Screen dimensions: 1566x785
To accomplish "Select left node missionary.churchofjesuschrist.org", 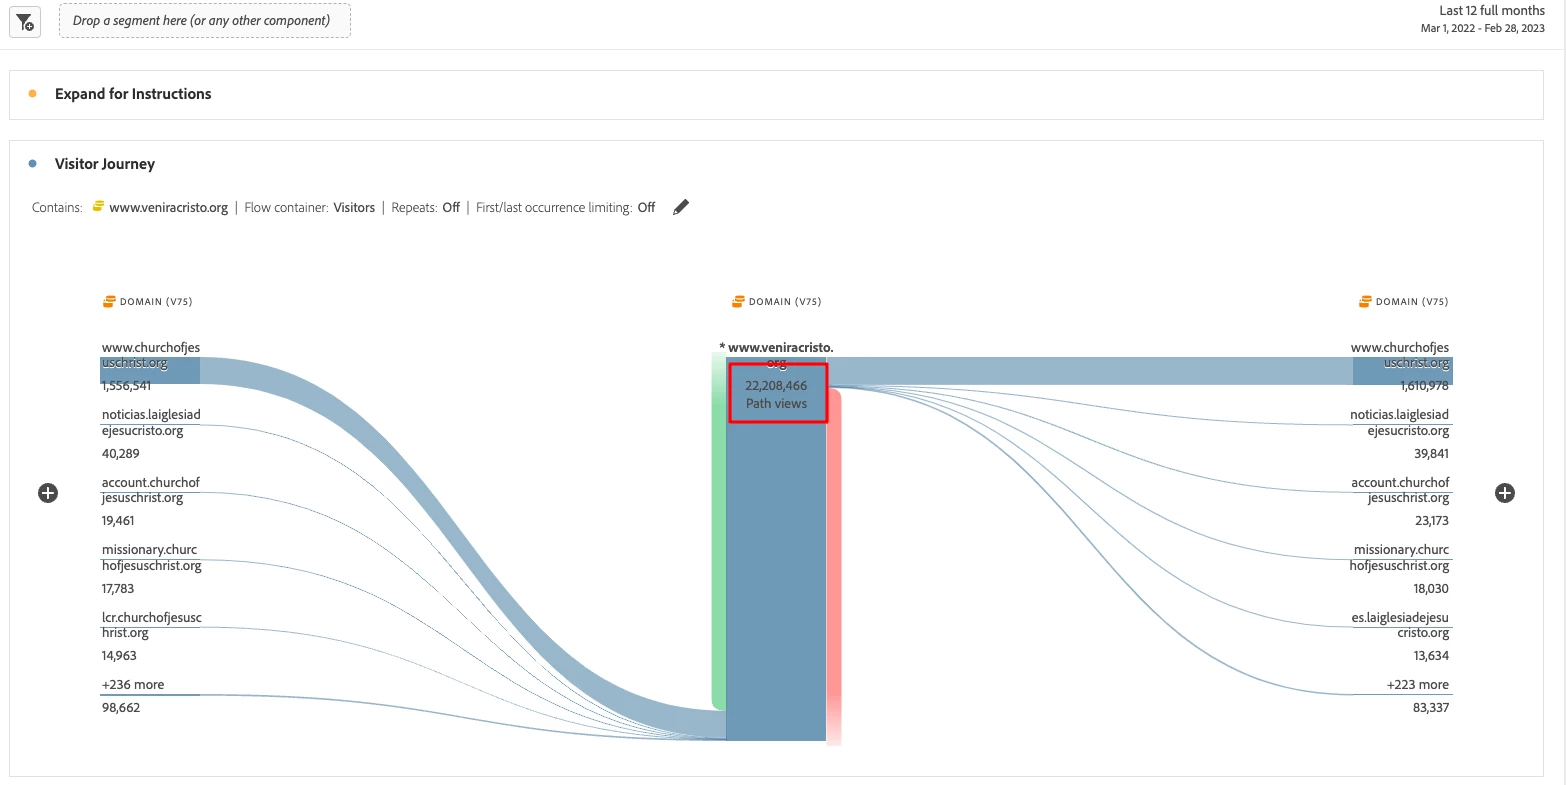I will coord(151,558).
